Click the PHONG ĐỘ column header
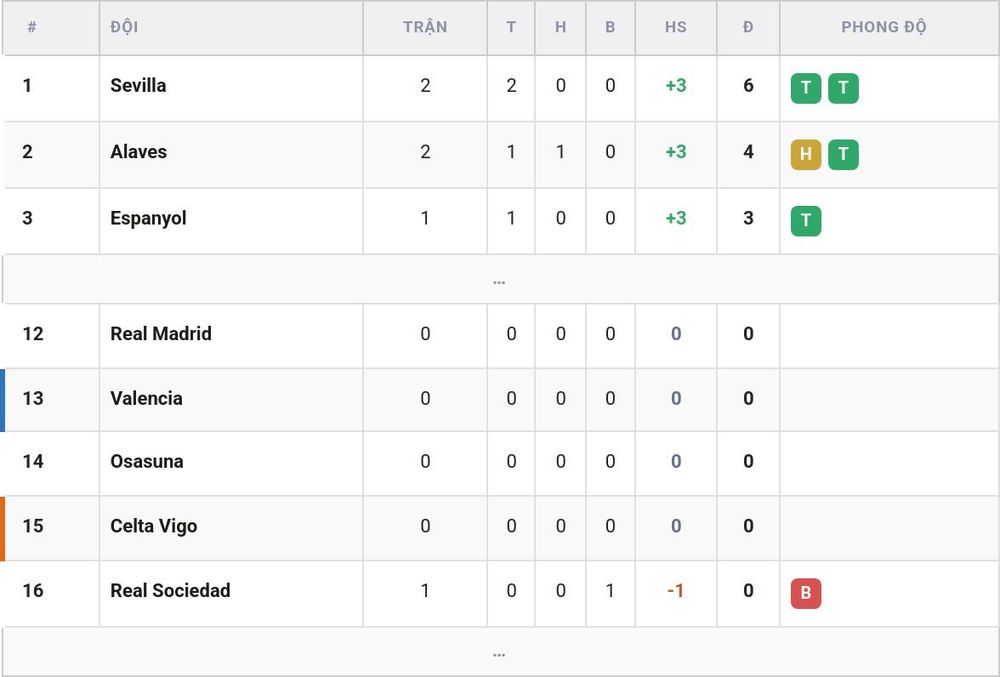This screenshot has height=677, width=1000. tap(883, 27)
